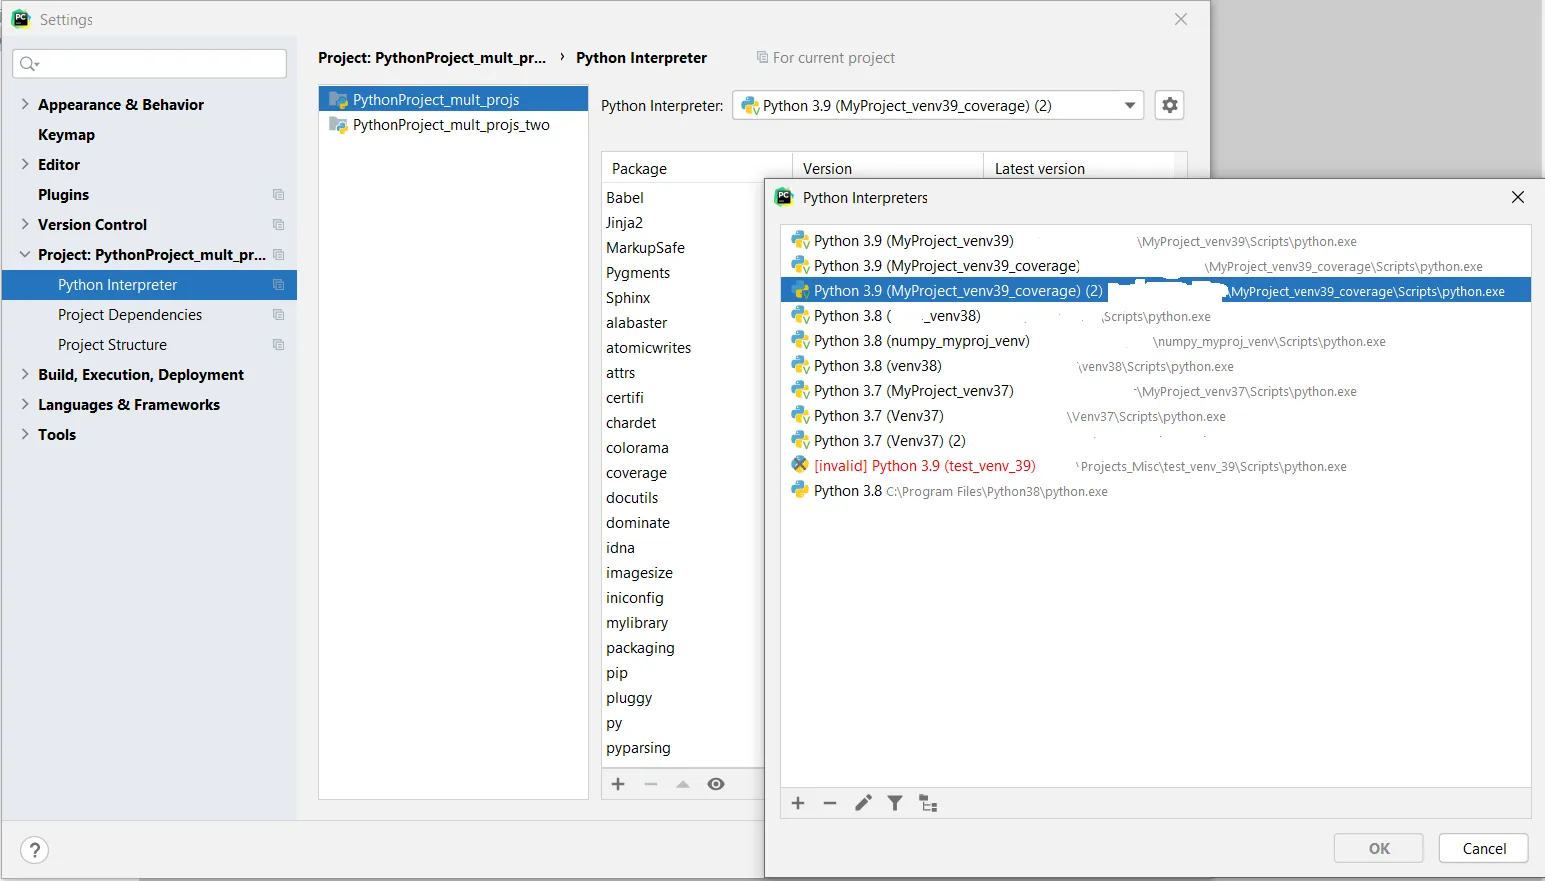Screen dimensions: 1545x881
Task: Select Python 3.9 (MyProject_venv39) interpreter
Action: pos(1156,241)
